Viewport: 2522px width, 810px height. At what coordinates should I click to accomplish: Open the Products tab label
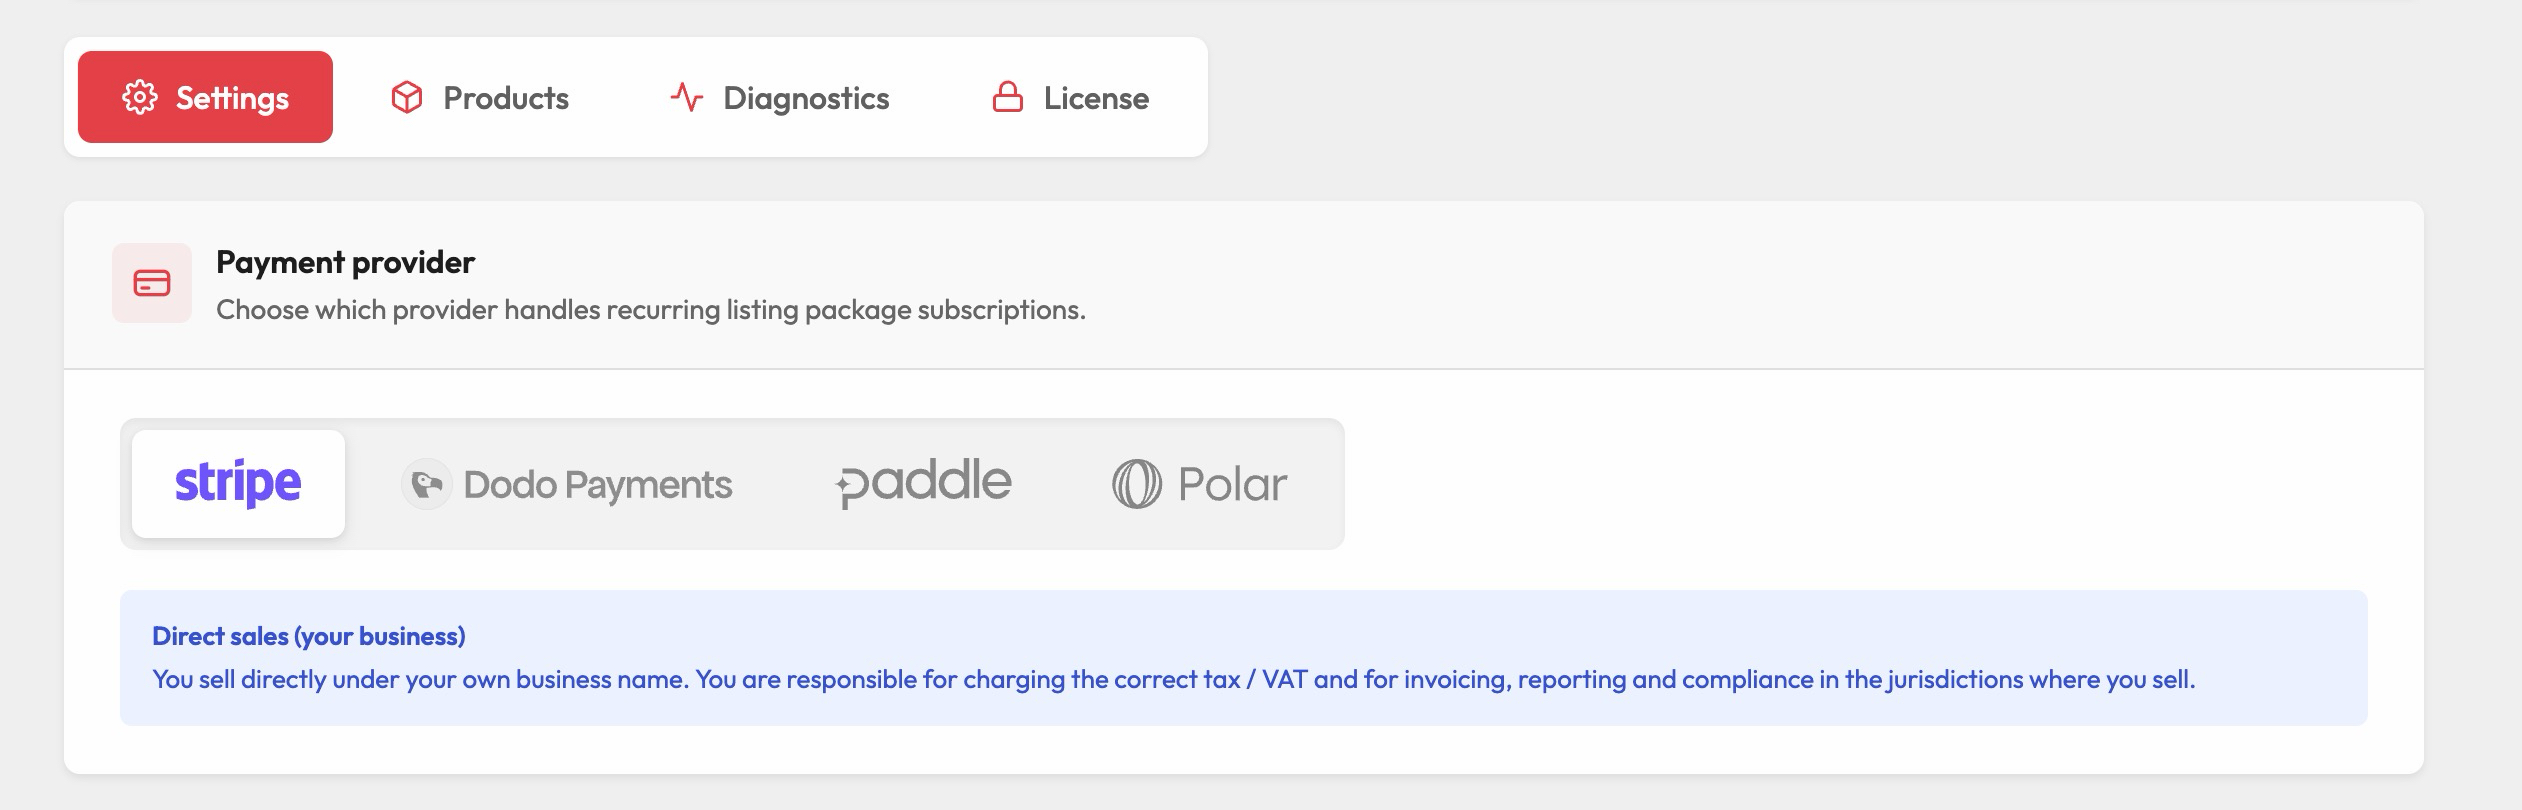(x=506, y=98)
